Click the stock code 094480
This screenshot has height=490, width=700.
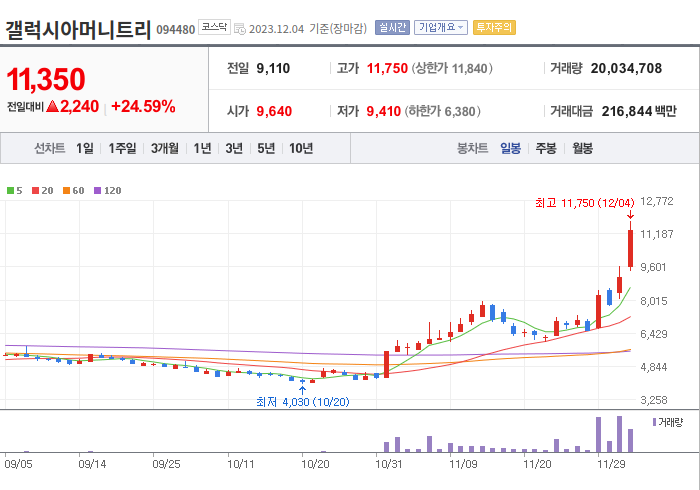pos(175,30)
